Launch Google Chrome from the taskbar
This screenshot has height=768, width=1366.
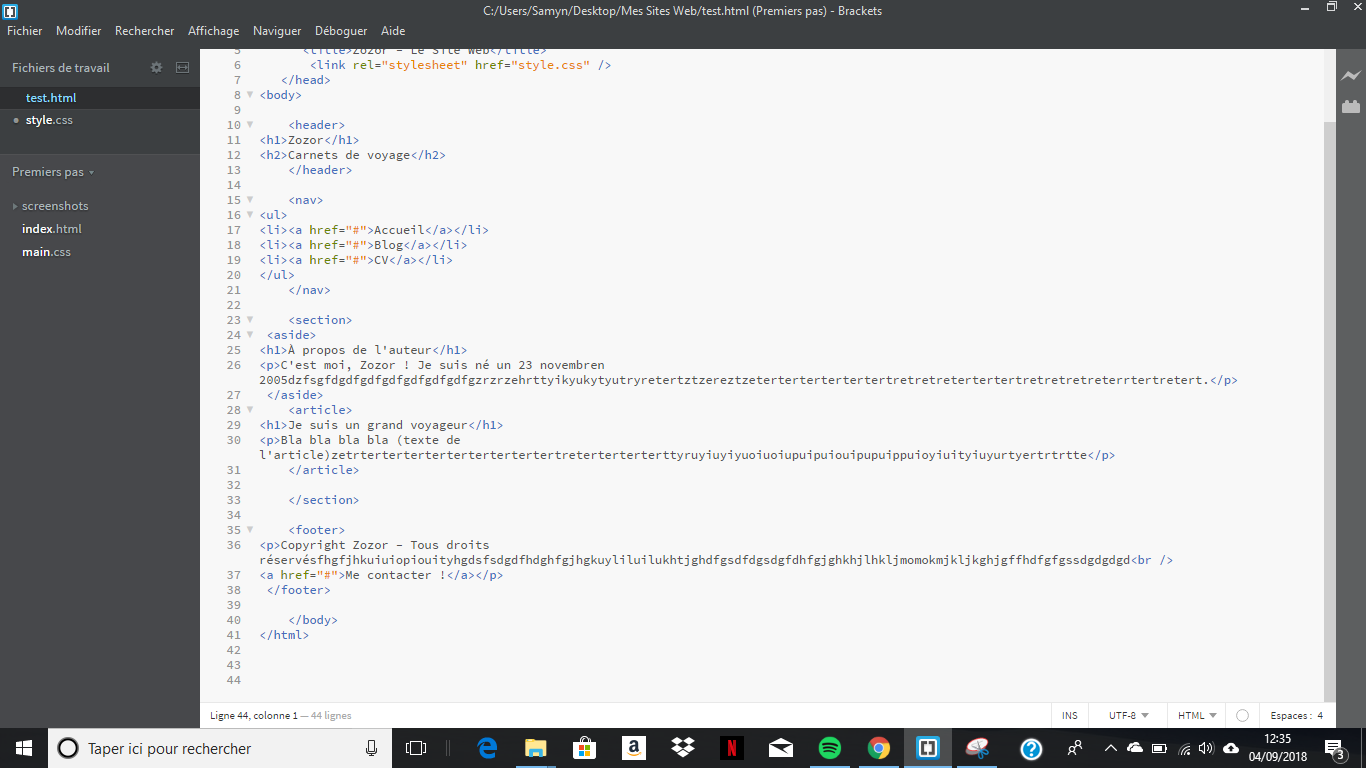(x=878, y=748)
